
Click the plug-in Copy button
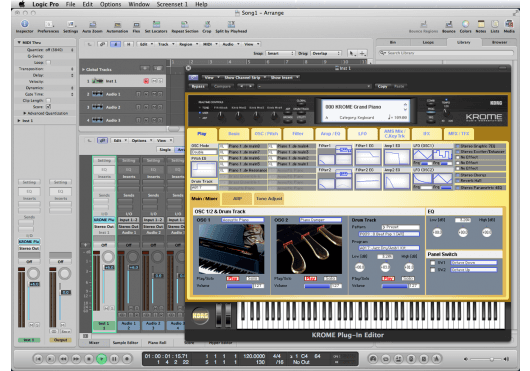coord(382,86)
